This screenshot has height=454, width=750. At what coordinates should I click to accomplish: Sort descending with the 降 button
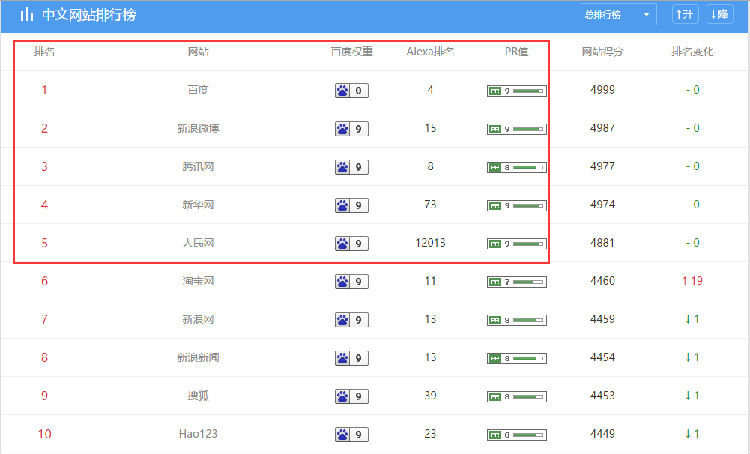coord(719,15)
